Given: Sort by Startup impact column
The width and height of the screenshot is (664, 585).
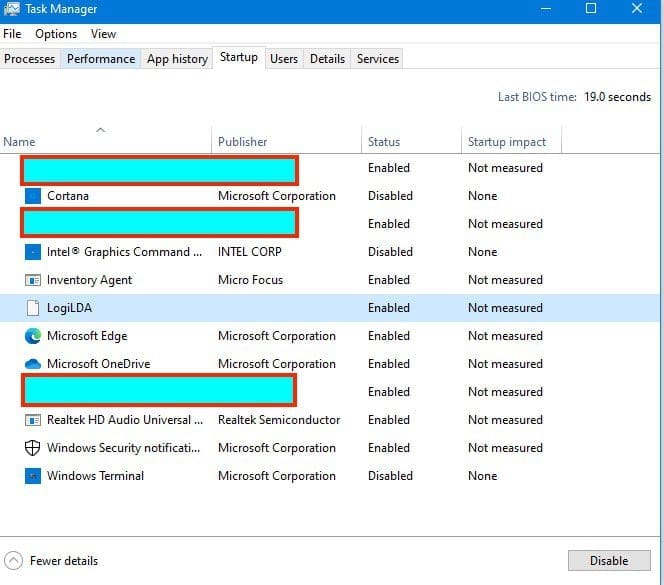Looking at the screenshot, I should click(507, 142).
